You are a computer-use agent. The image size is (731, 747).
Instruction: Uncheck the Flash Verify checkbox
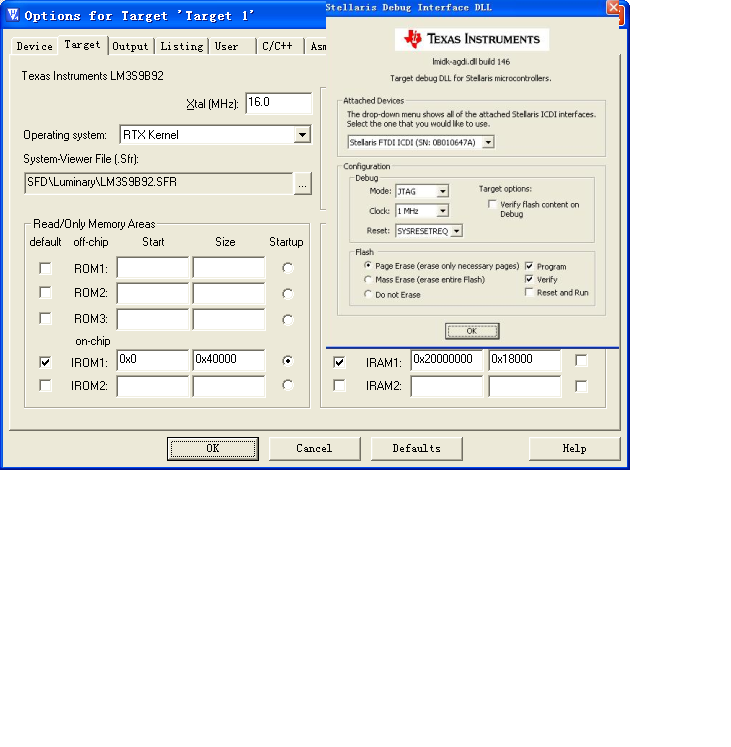(529, 279)
